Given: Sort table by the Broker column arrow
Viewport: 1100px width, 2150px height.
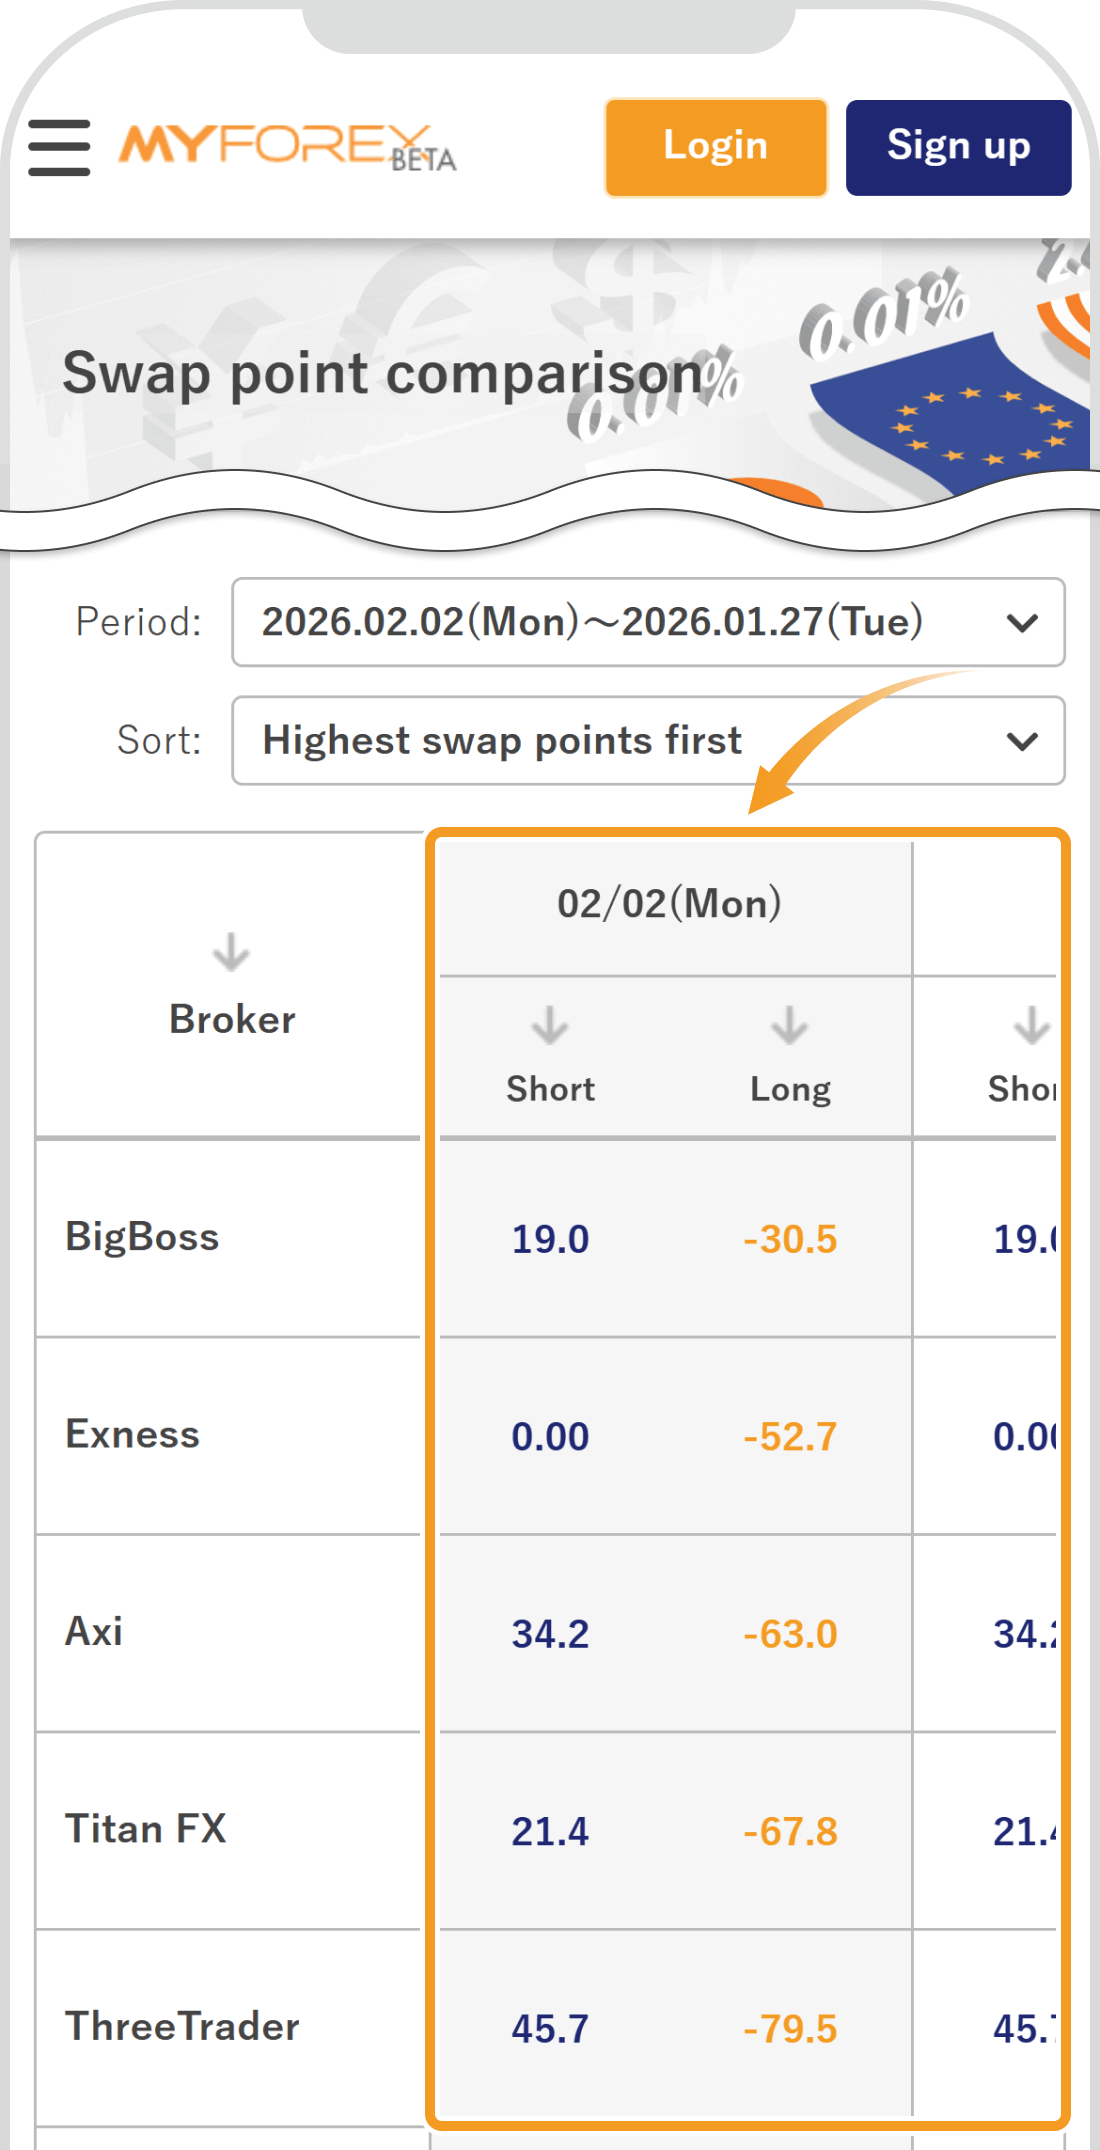Looking at the screenshot, I should (x=231, y=953).
